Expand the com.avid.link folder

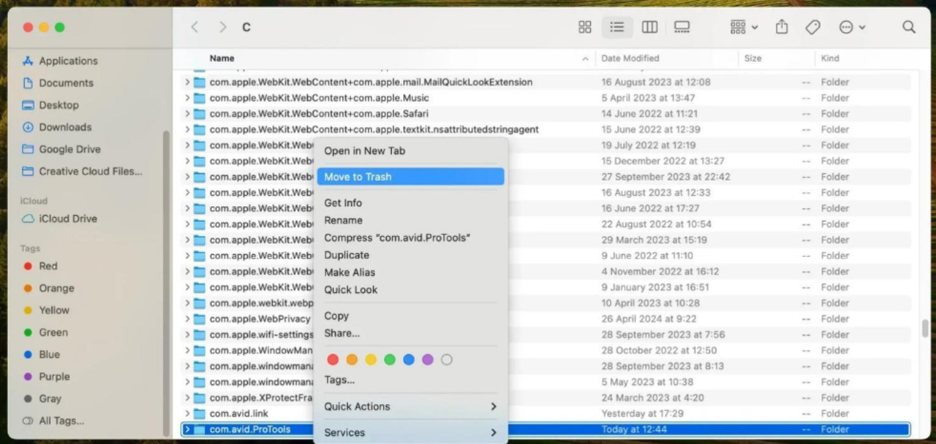pos(187,414)
